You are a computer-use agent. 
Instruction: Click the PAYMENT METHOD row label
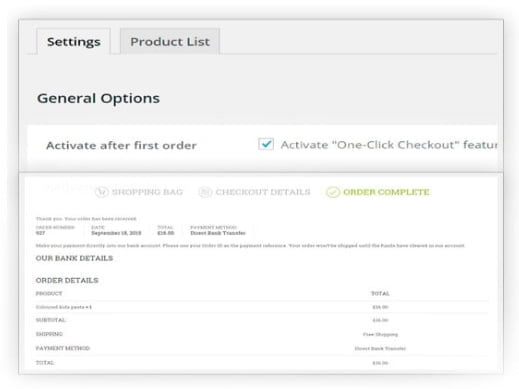click(63, 348)
